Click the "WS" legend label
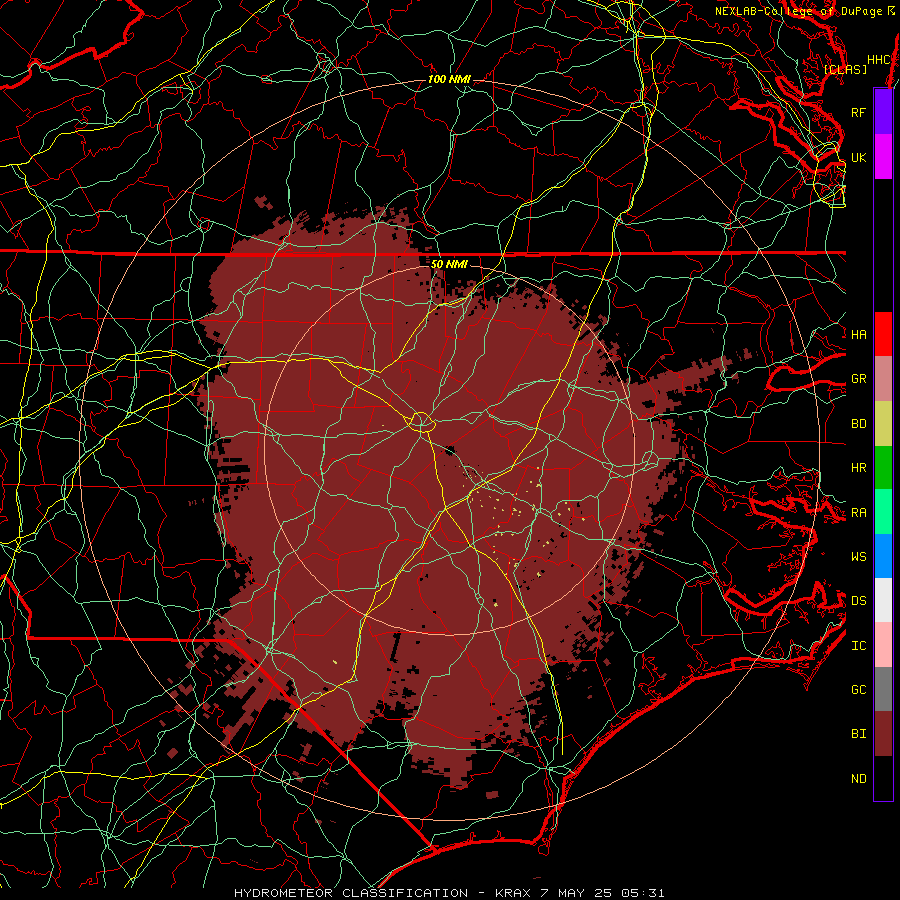 pyautogui.click(x=859, y=556)
